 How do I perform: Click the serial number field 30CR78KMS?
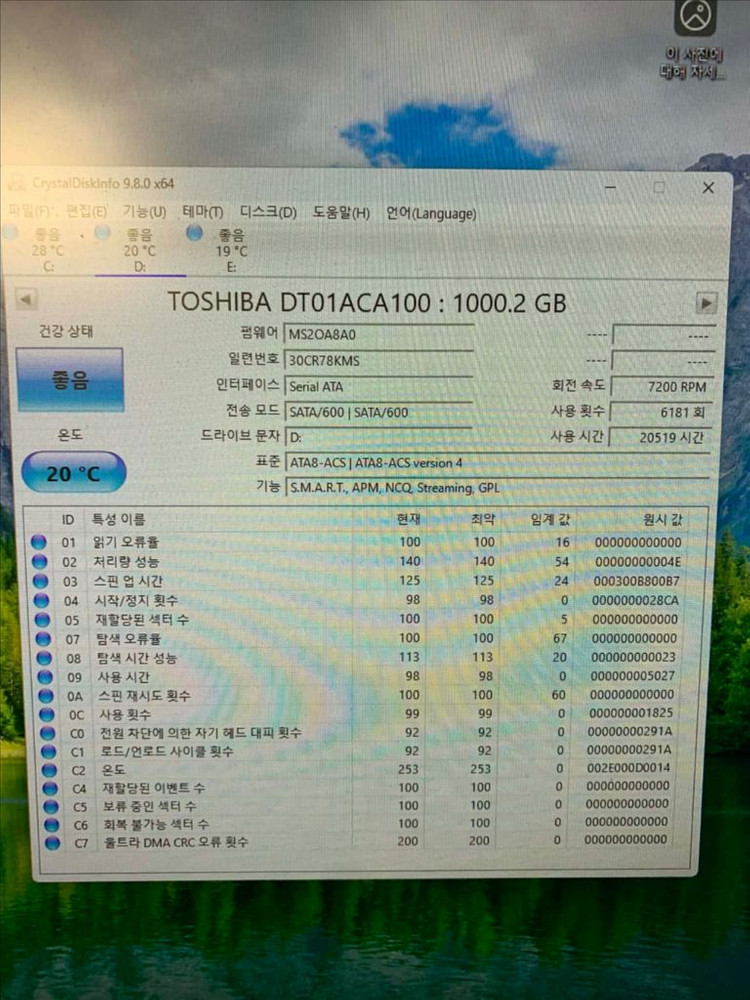[x=379, y=360]
